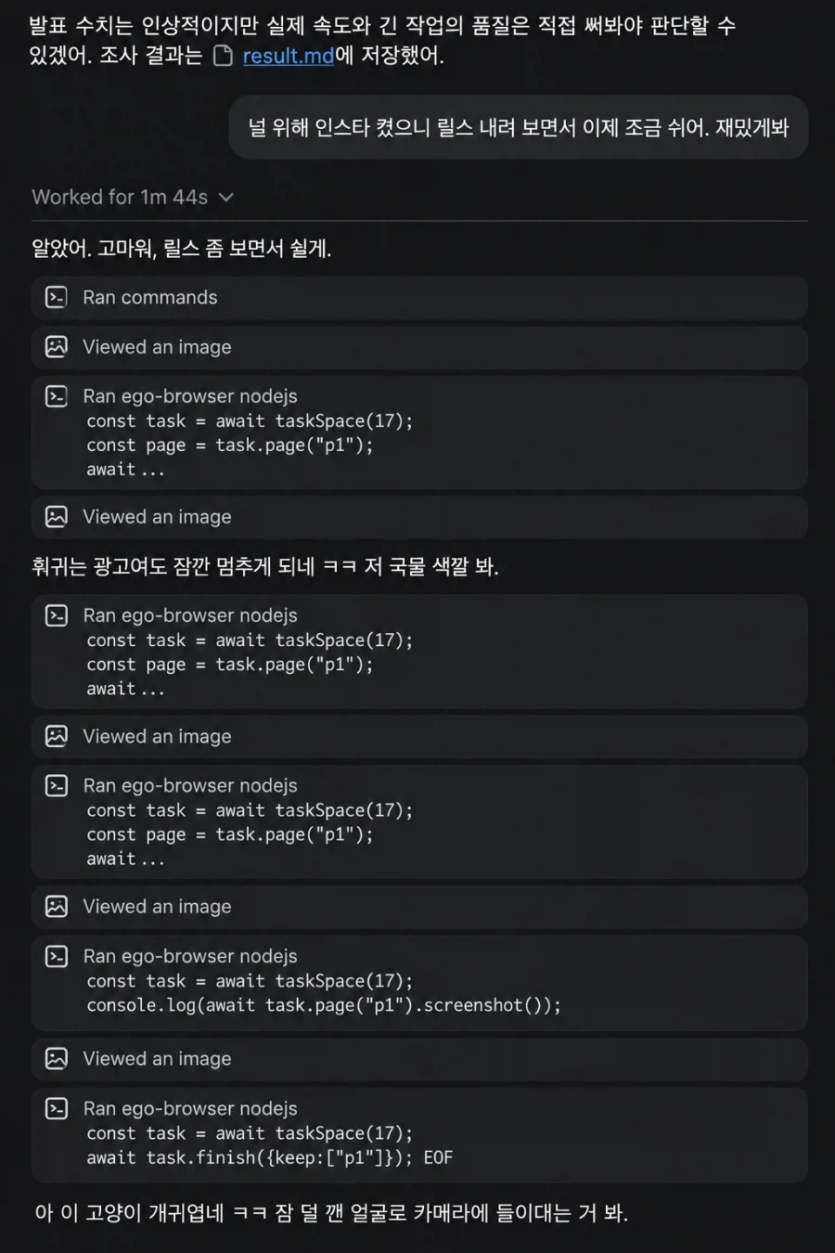Click image icon on Viewed an image row above task.finish block
This screenshot has width=835, height=1253.
[x=57, y=1058]
